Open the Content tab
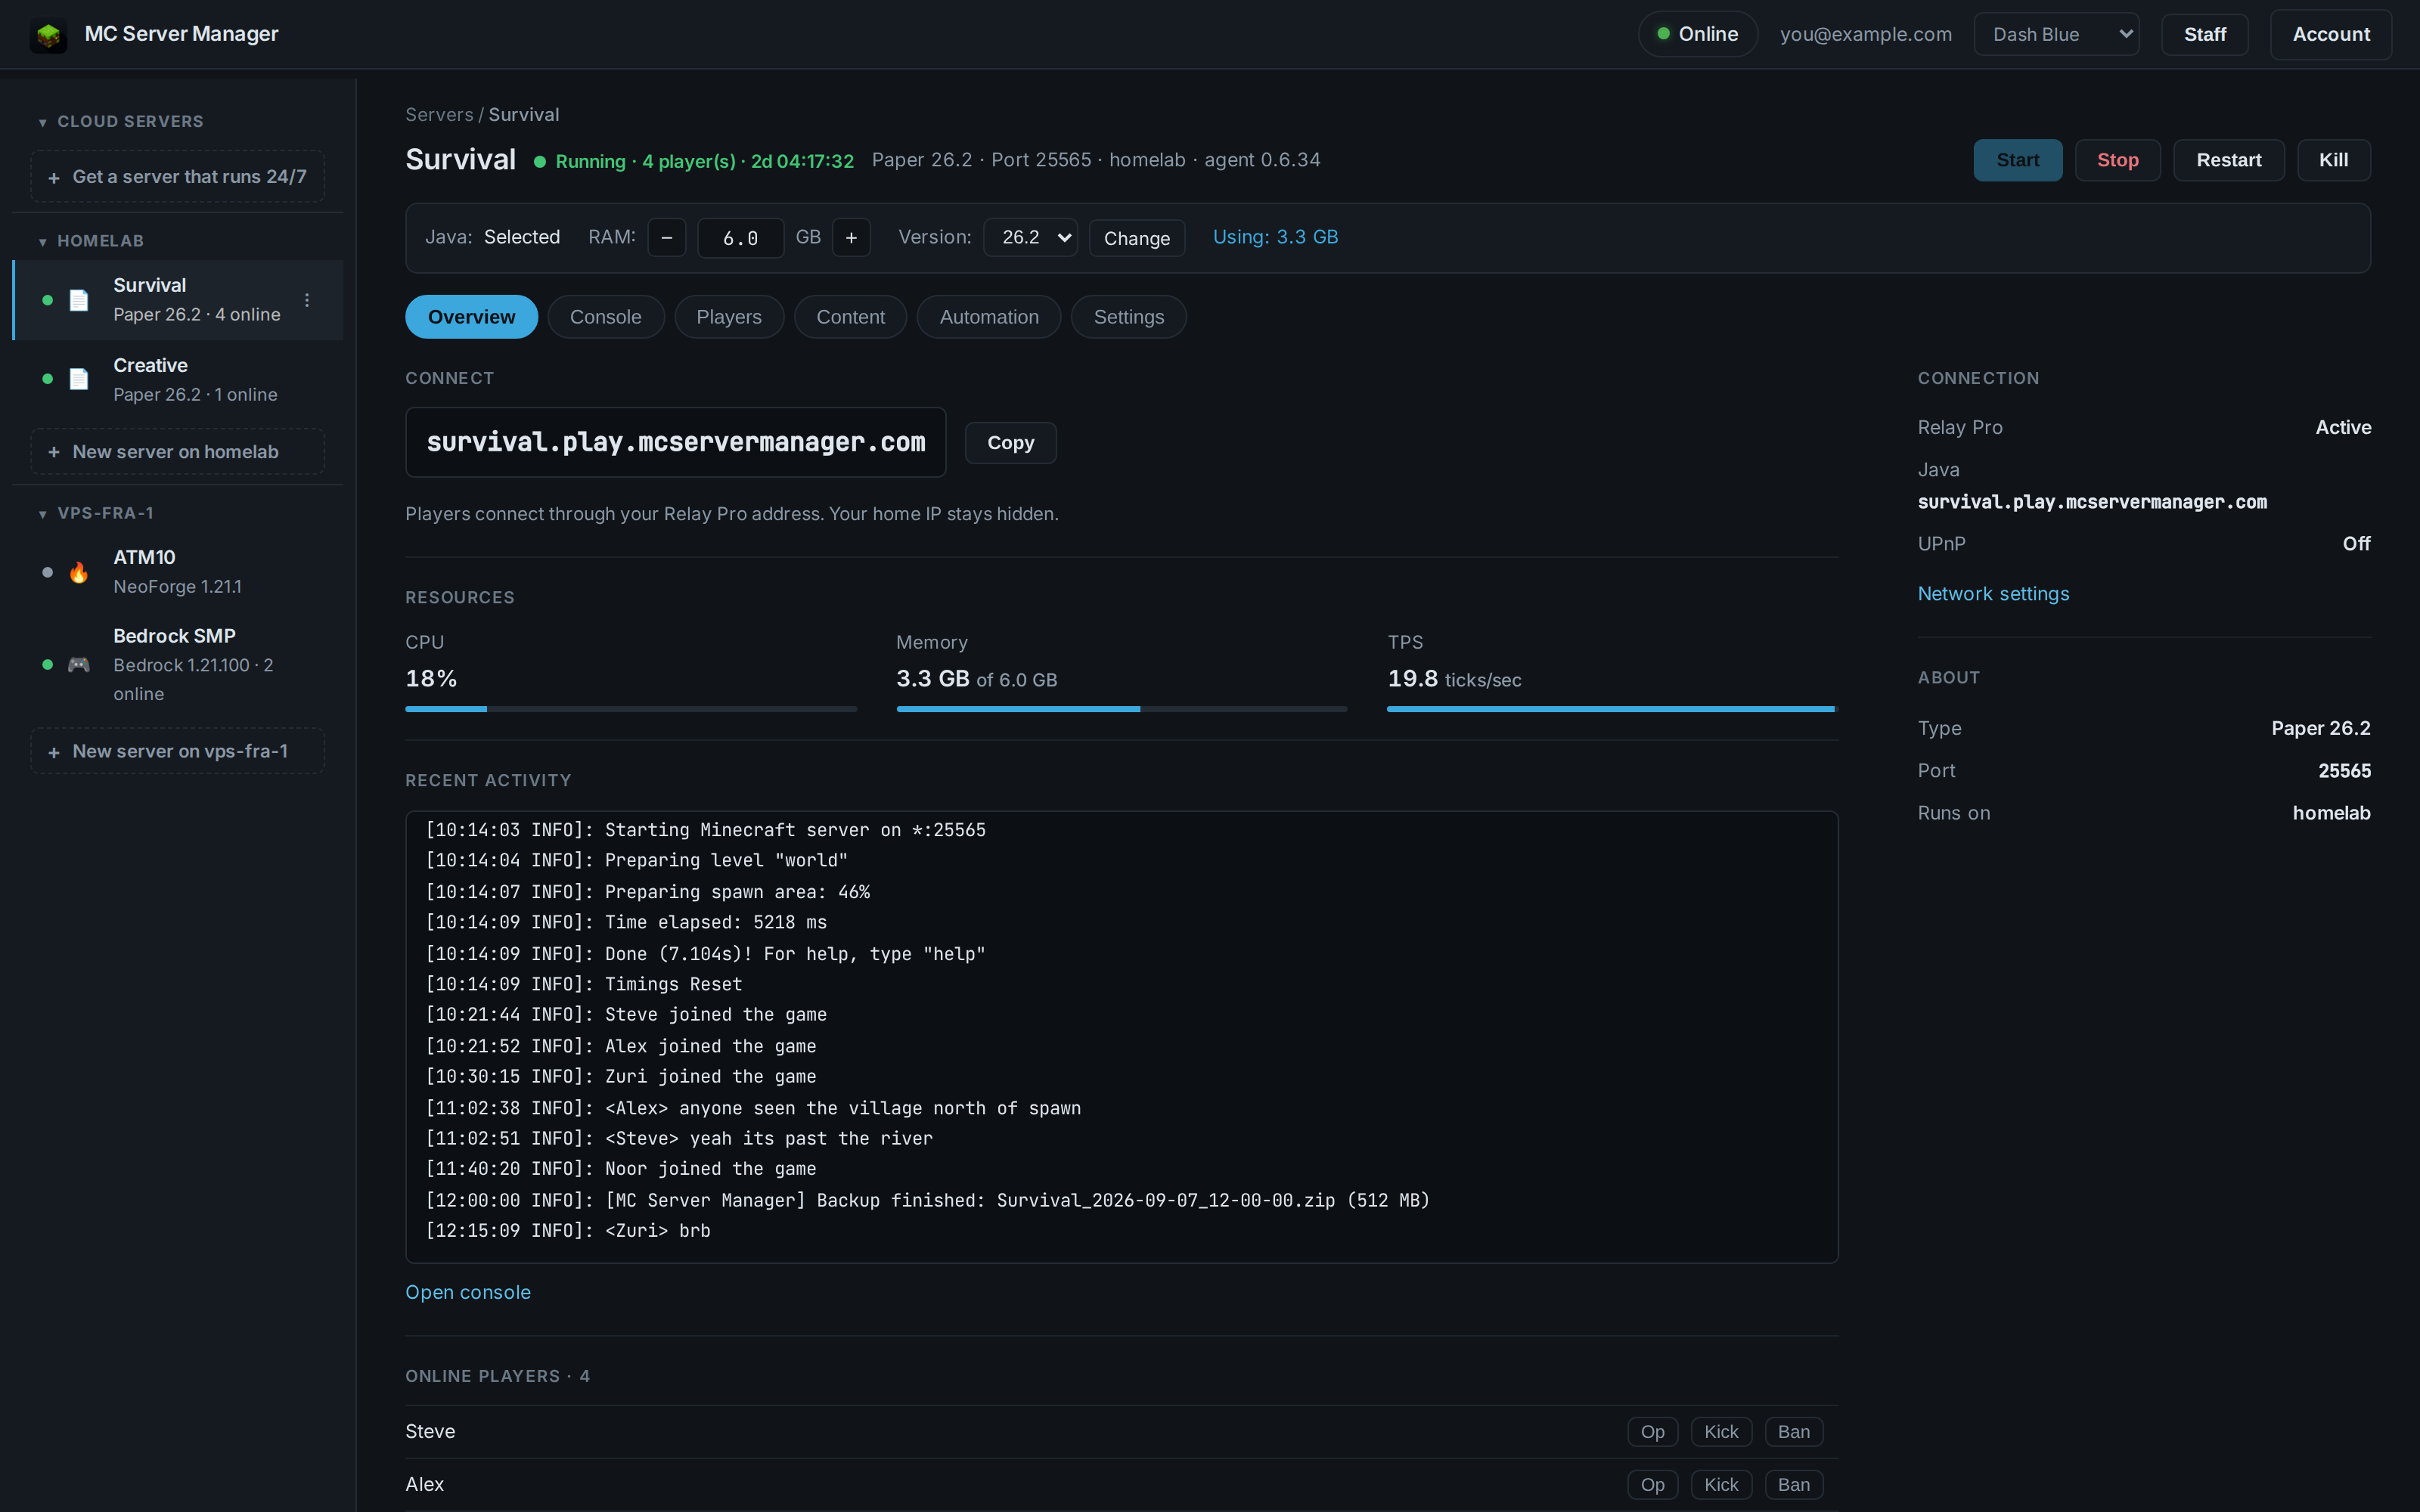The width and height of the screenshot is (2420, 1512). (850, 317)
